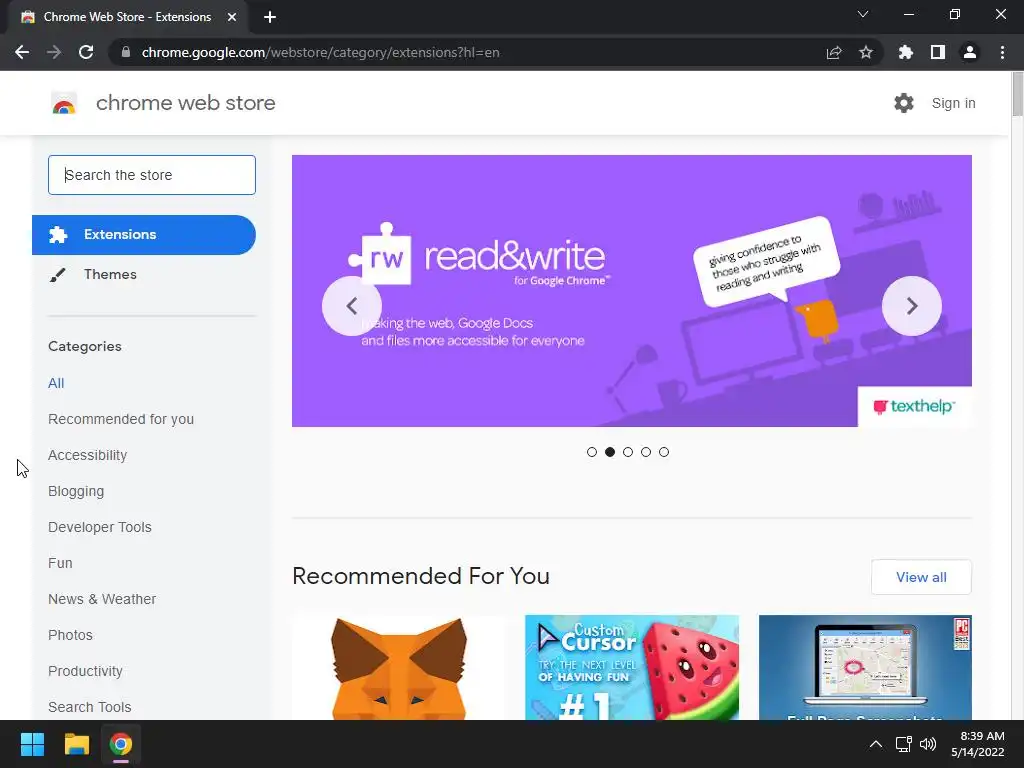Image resolution: width=1024 pixels, height=768 pixels.
Task: Show next carousel banner
Action: click(x=912, y=306)
